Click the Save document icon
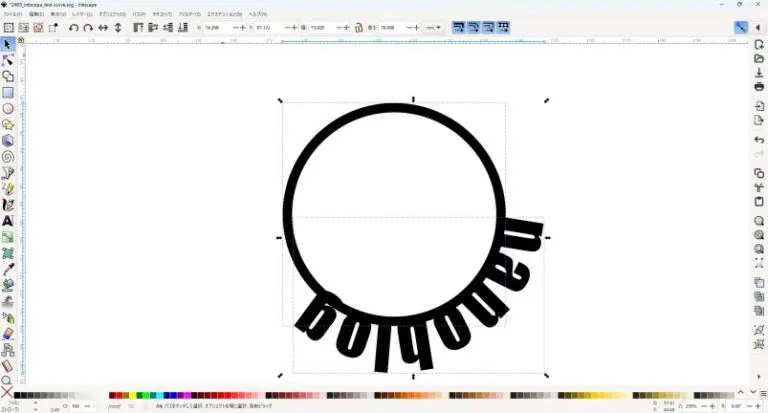The width and height of the screenshot is (768, 413). tap(759, 73)
